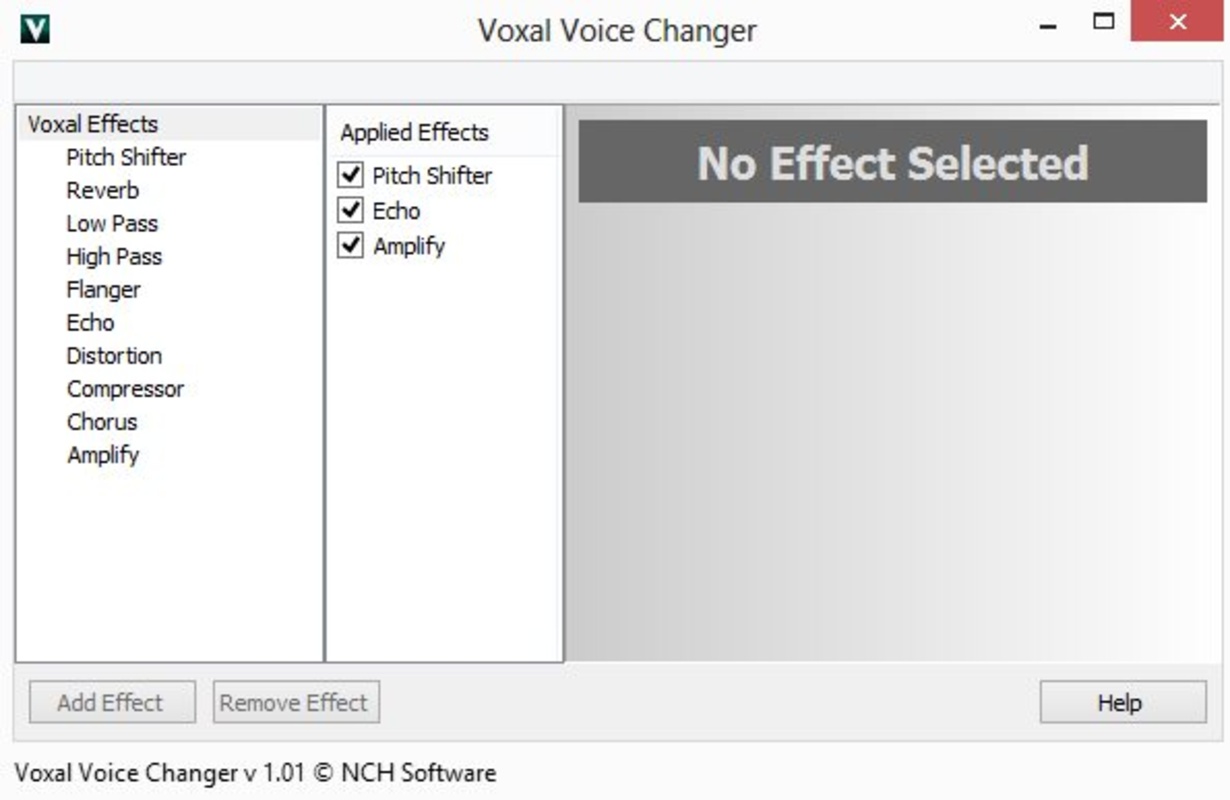Viewport: 1230px width, 800px height.
Task: Choose Amplify in the Voxal Effects tree
Action: (x=103, y=455)
